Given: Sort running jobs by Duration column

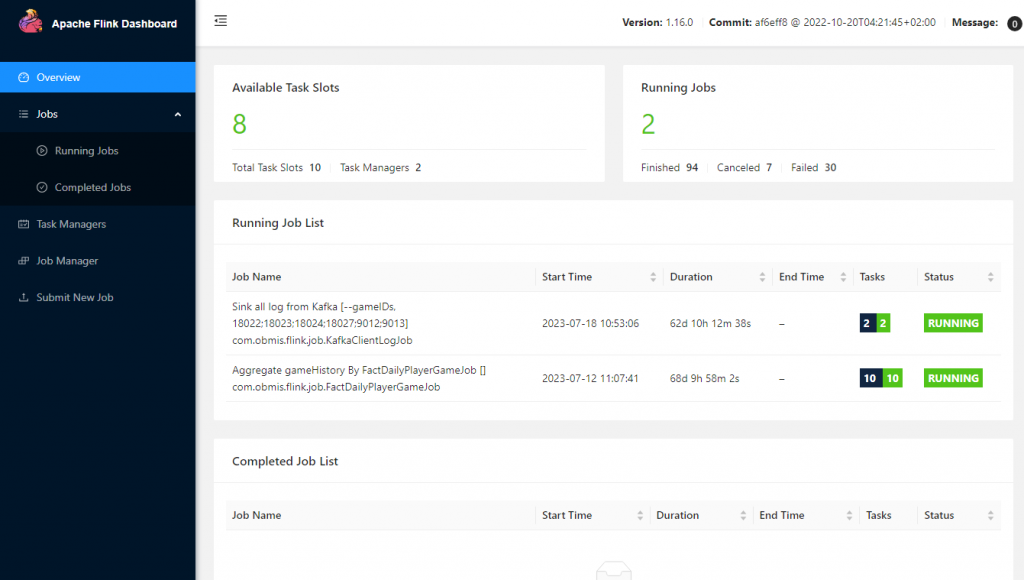Looking at the screenshot, I should click(763, 277).
